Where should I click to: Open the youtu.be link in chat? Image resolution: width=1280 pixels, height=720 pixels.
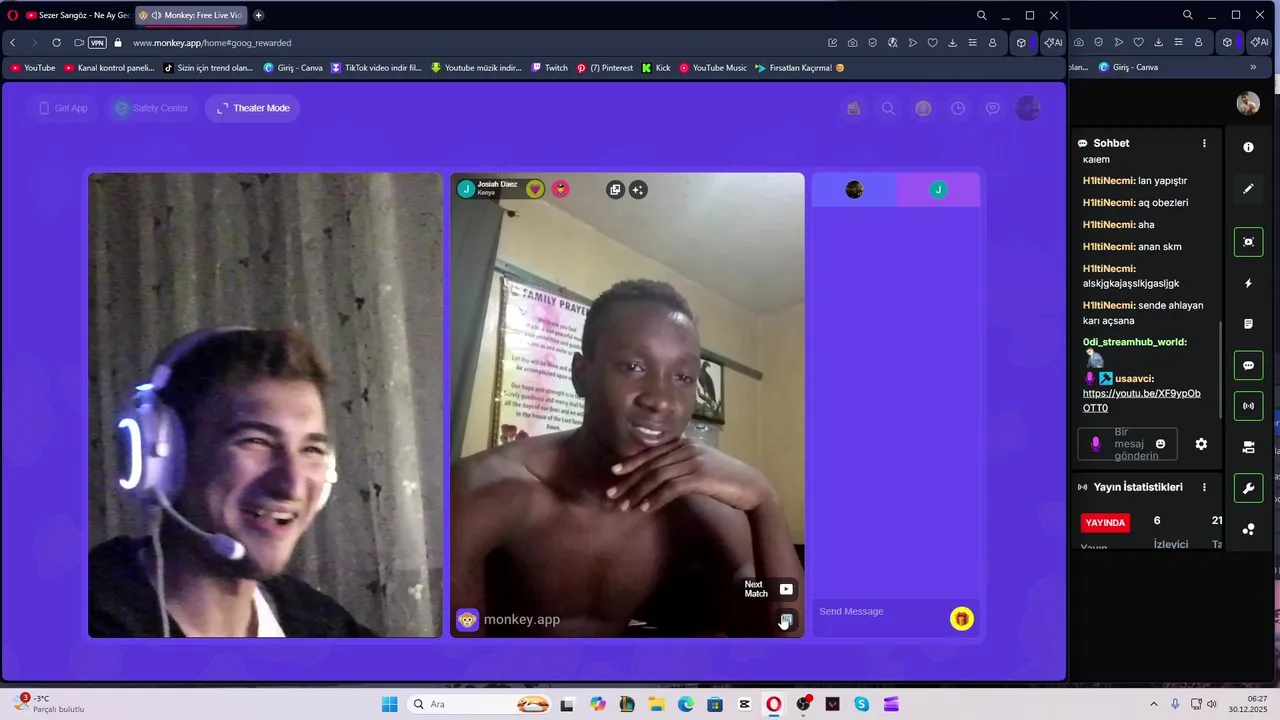point(1141,401)
